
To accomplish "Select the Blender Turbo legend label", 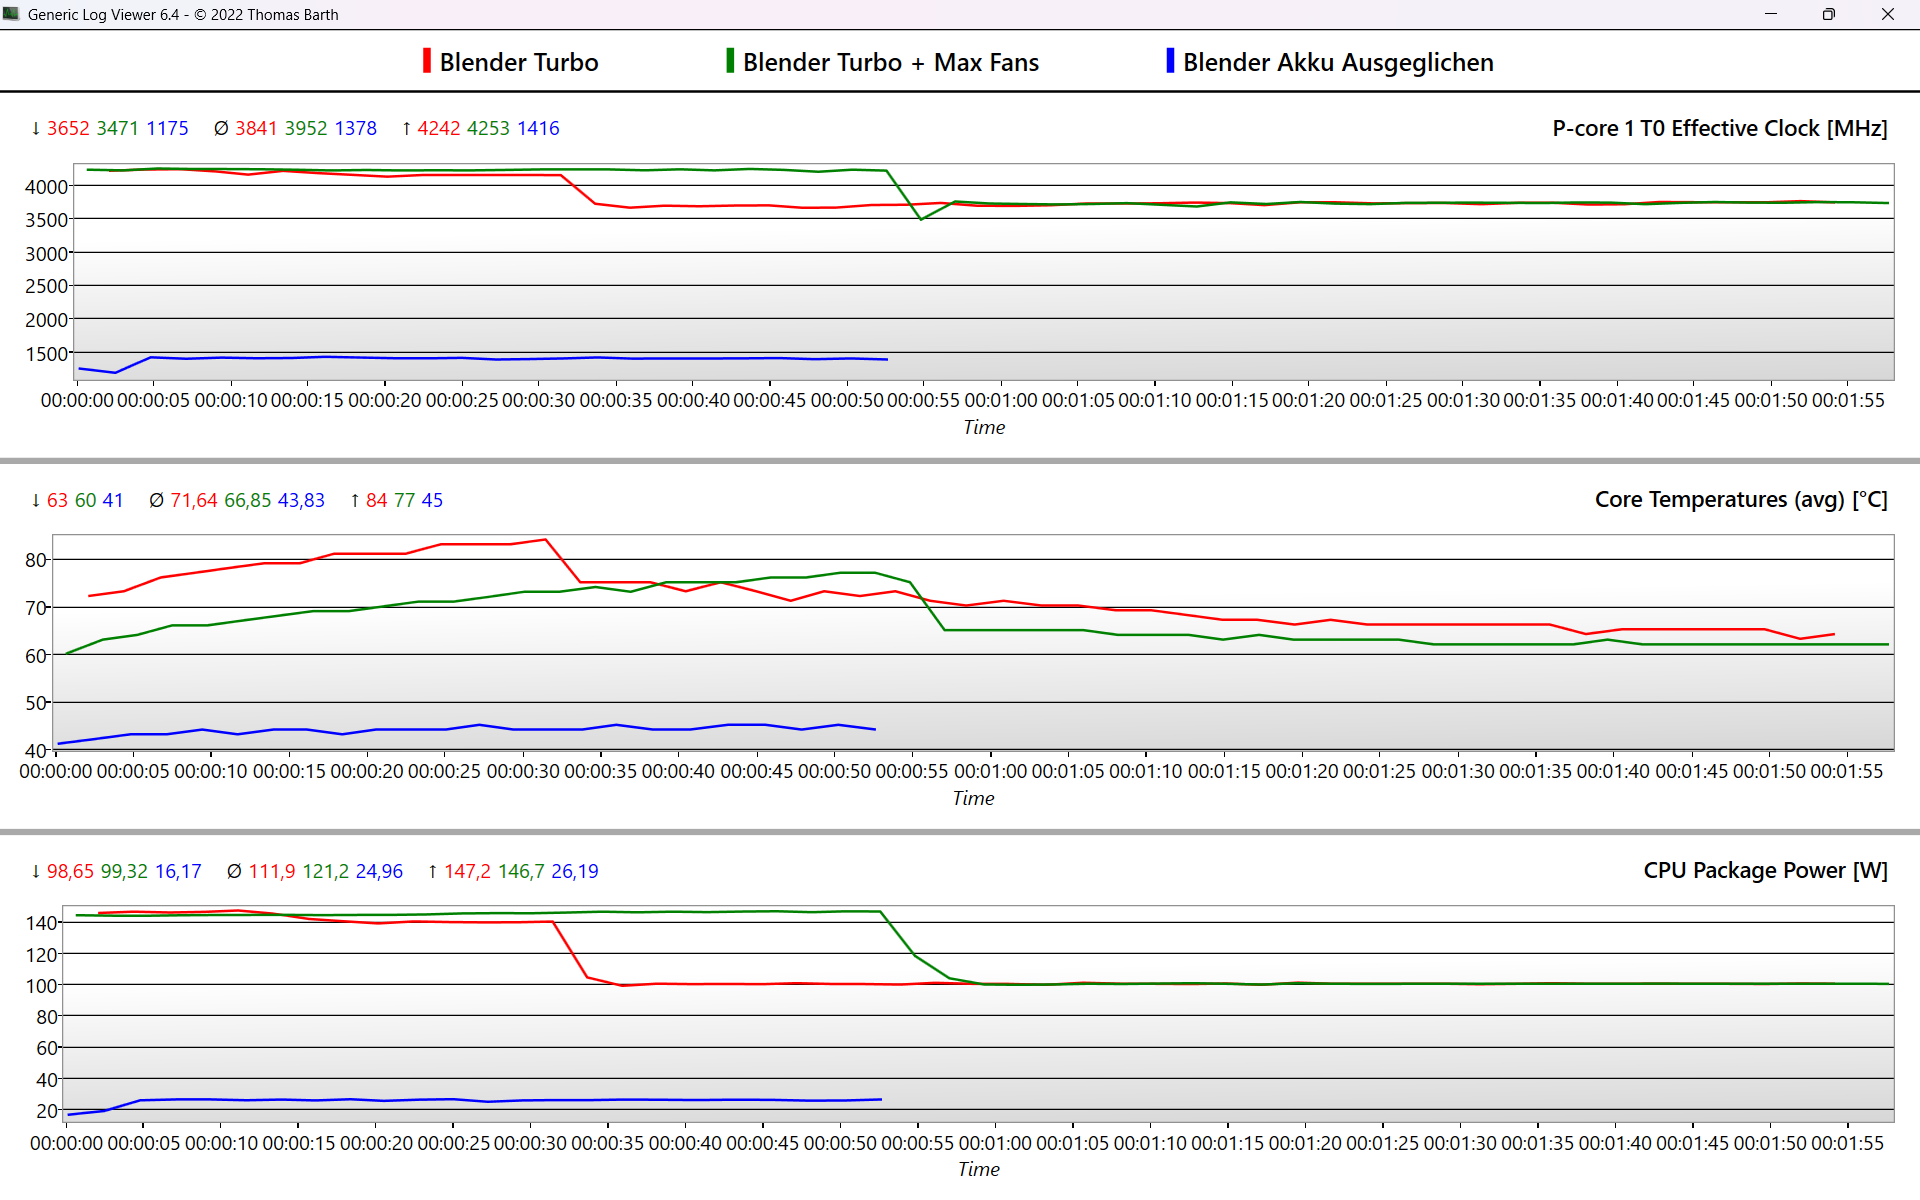I will tap(518, 62).
